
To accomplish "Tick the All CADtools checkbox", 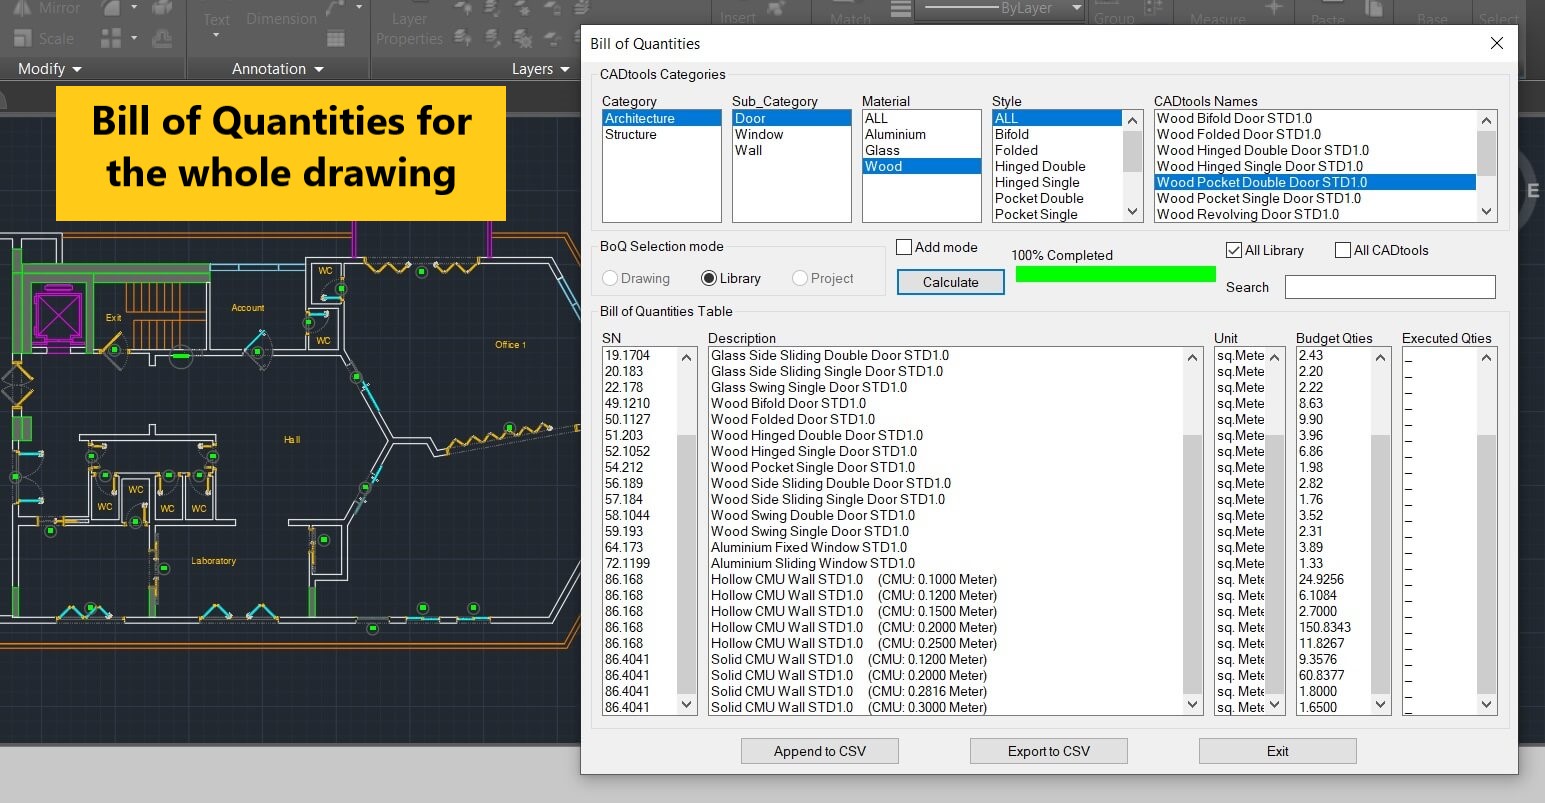I will tap(1343, 250).
